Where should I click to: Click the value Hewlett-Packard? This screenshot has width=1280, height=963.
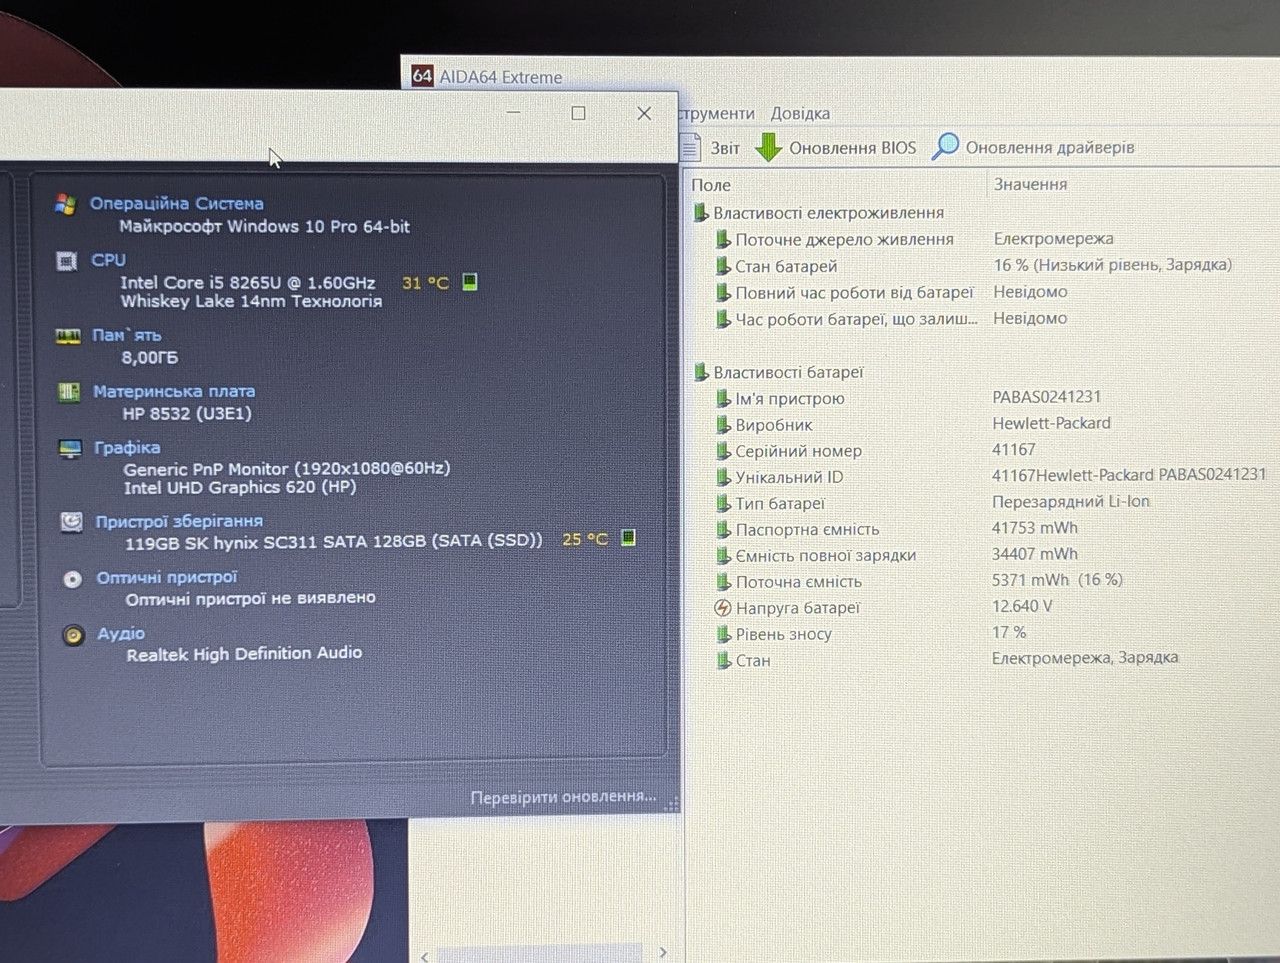pos(1051,423)
